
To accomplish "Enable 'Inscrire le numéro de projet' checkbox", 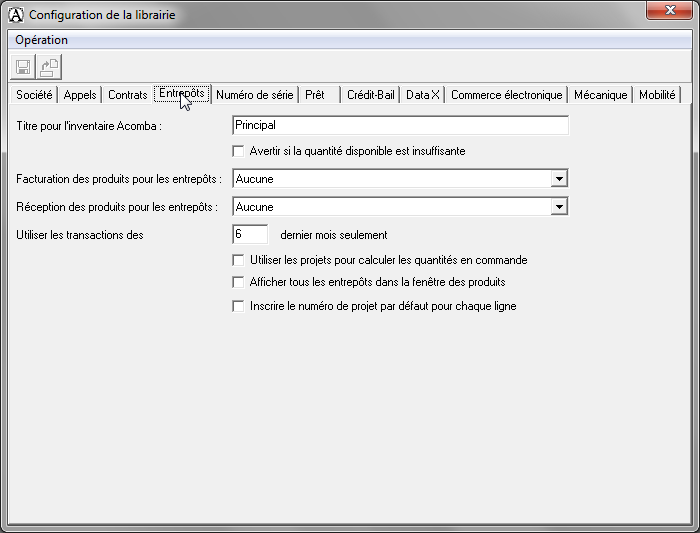I will 238,306.
